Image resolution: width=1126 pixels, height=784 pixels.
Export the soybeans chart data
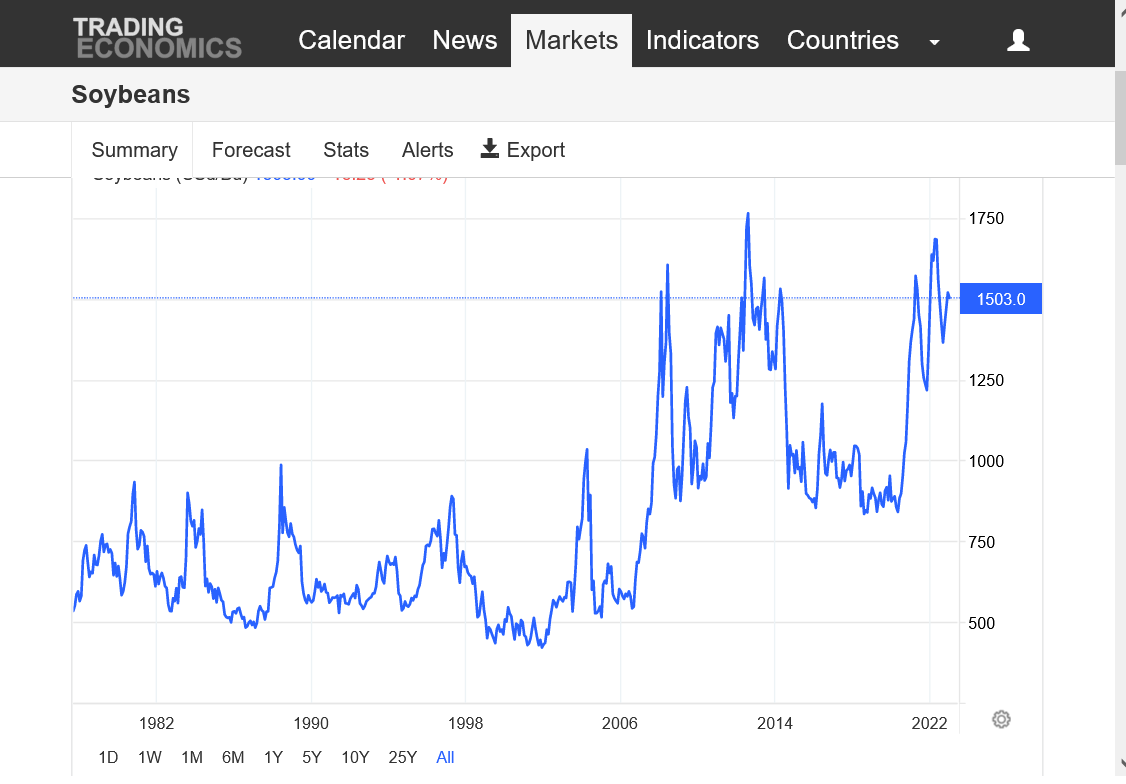(x=523, y=149)
